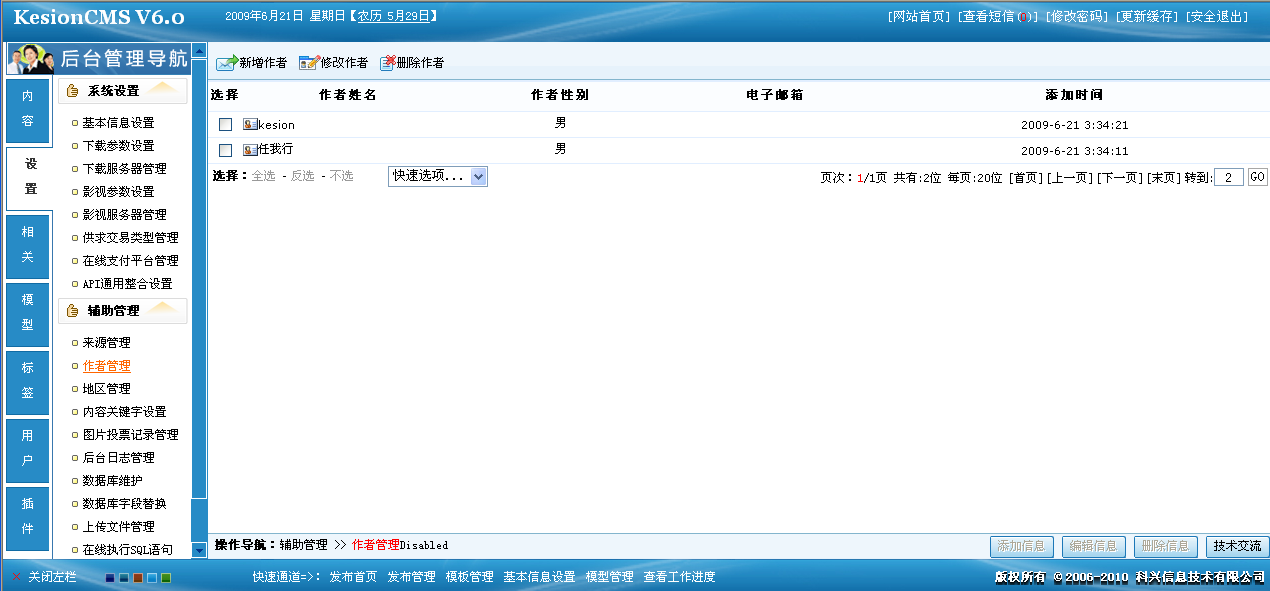The image size is (1270, 591).
Task: Open the 用户 side tab
Action: (27, 448)
